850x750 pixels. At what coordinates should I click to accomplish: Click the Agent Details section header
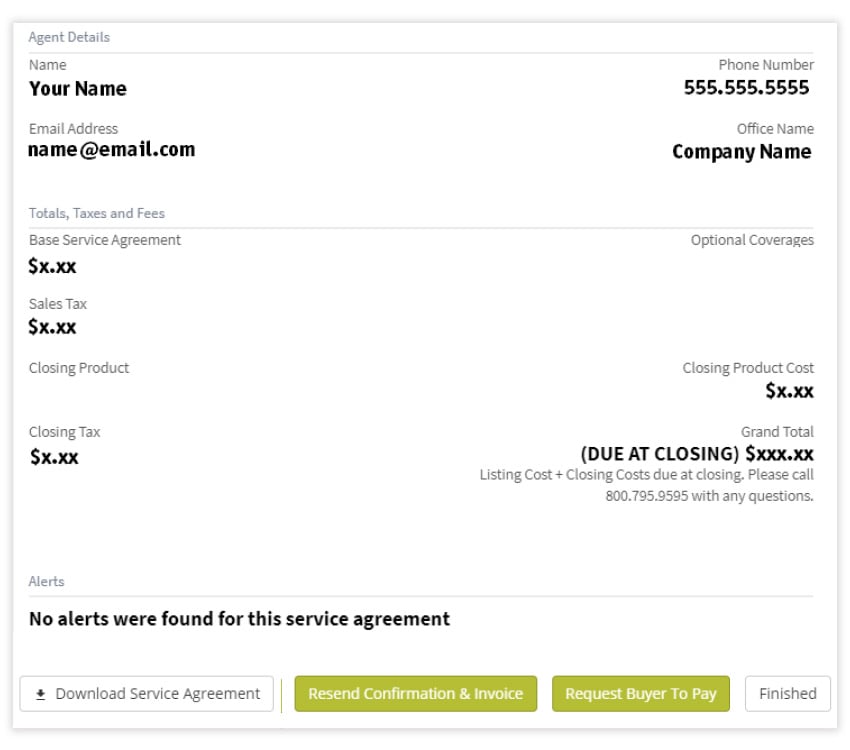[69, 37]
